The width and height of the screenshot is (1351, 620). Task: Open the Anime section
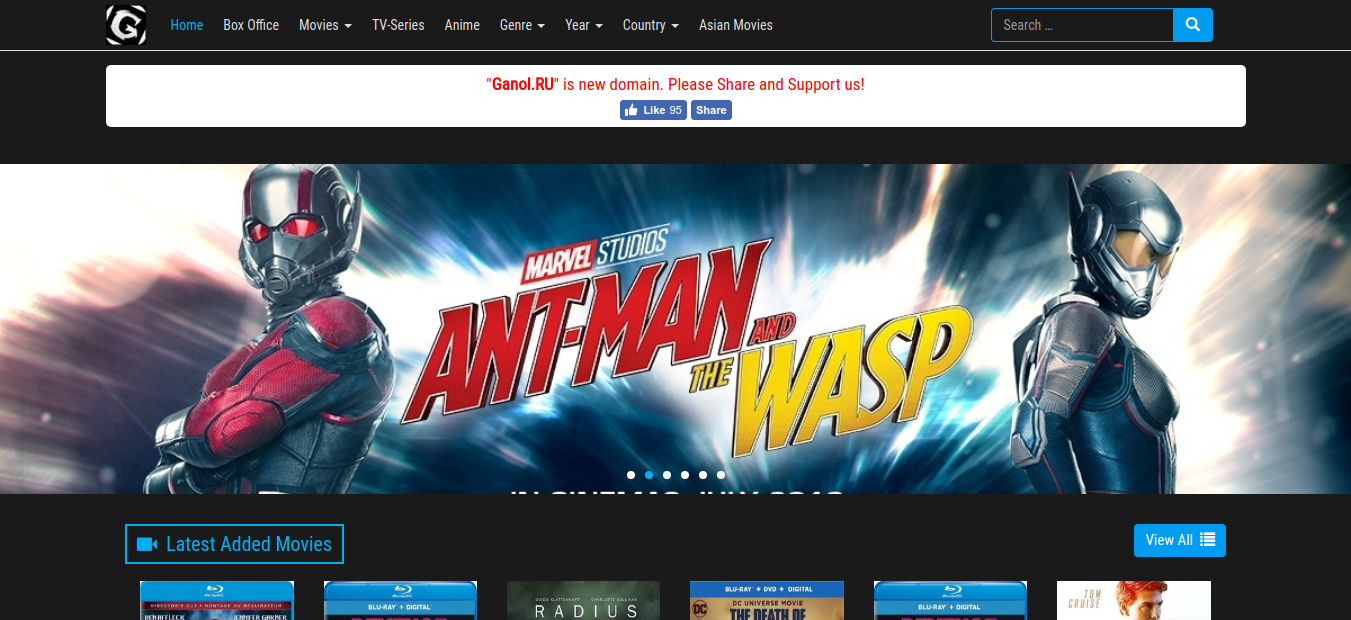pyautogui.click(x=461, y=25)
